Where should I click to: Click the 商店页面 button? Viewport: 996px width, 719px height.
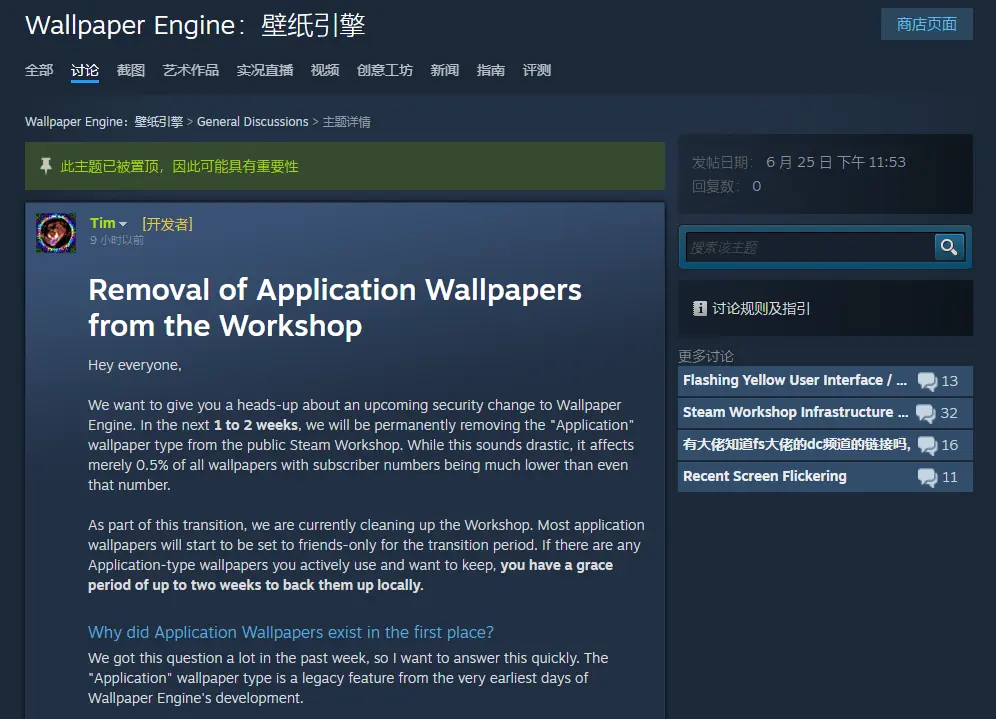(927, 24)
